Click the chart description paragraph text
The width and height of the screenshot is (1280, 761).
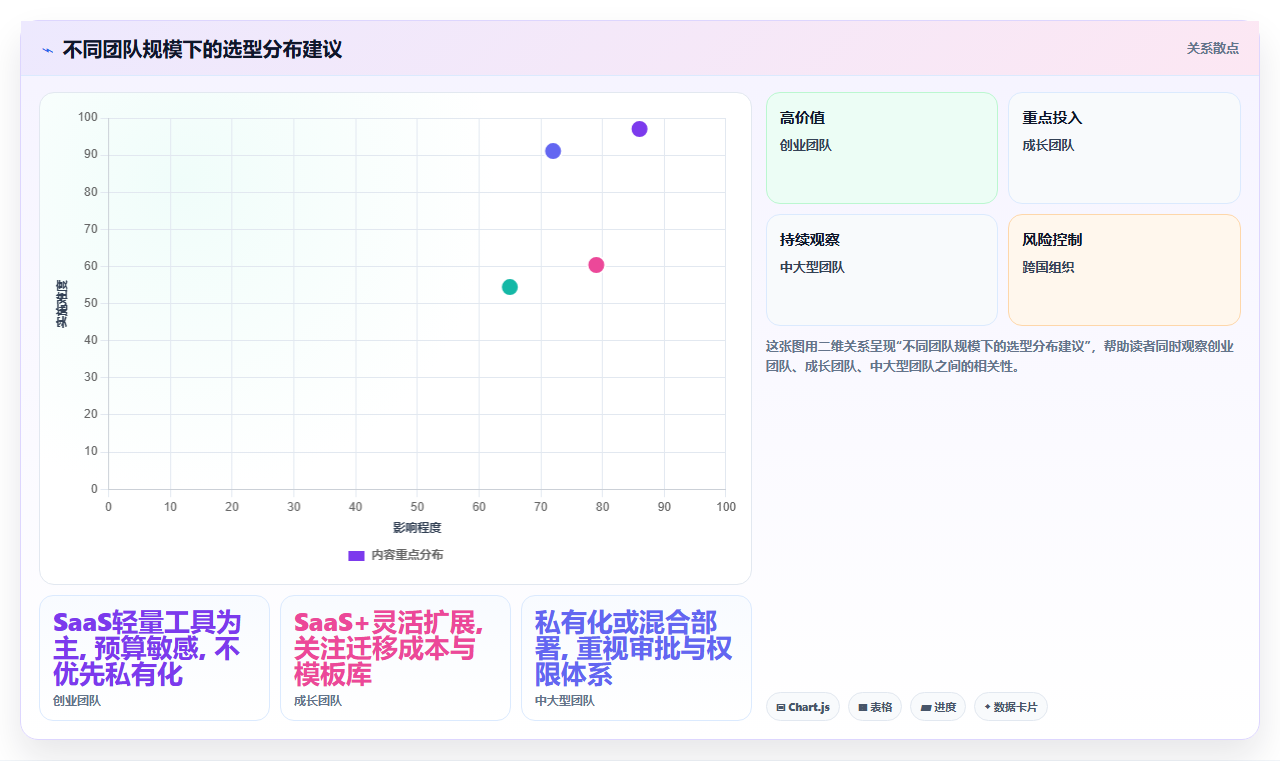coord(1000,356)
